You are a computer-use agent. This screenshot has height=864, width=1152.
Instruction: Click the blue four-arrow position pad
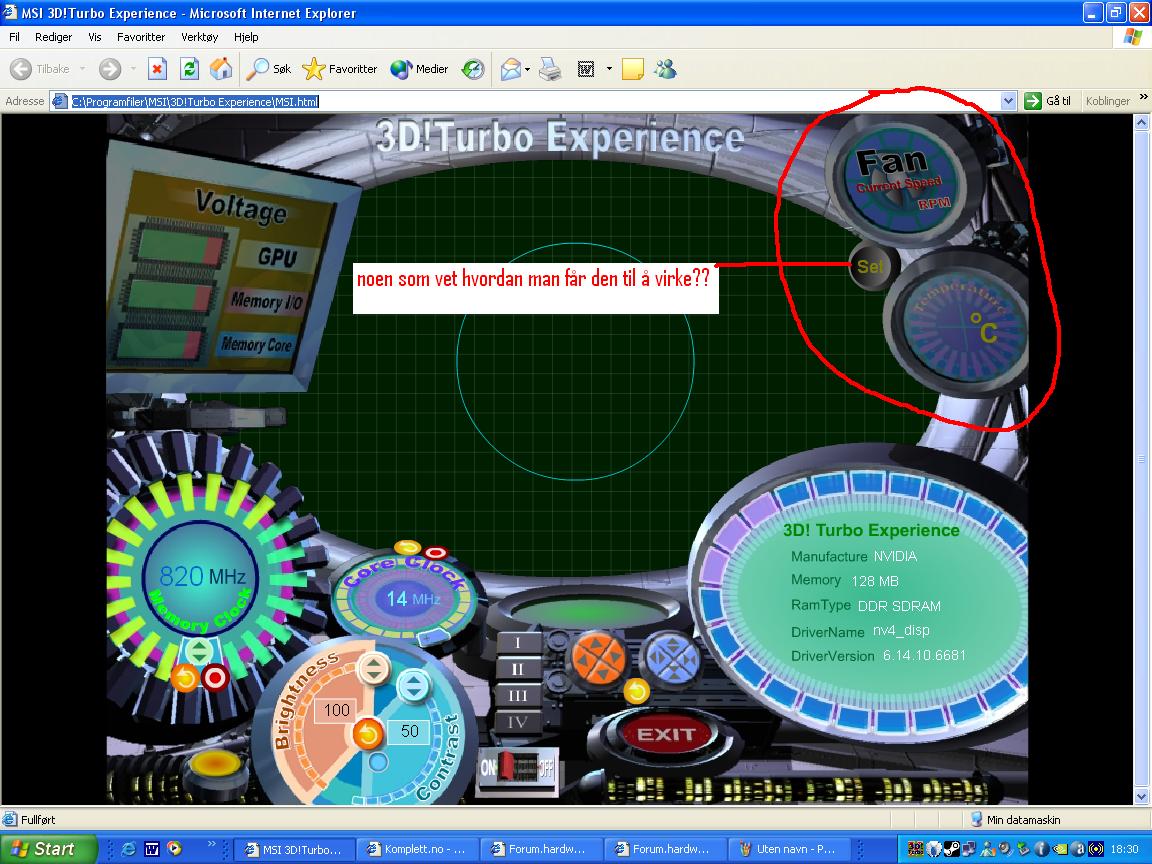tap(672, 660)
